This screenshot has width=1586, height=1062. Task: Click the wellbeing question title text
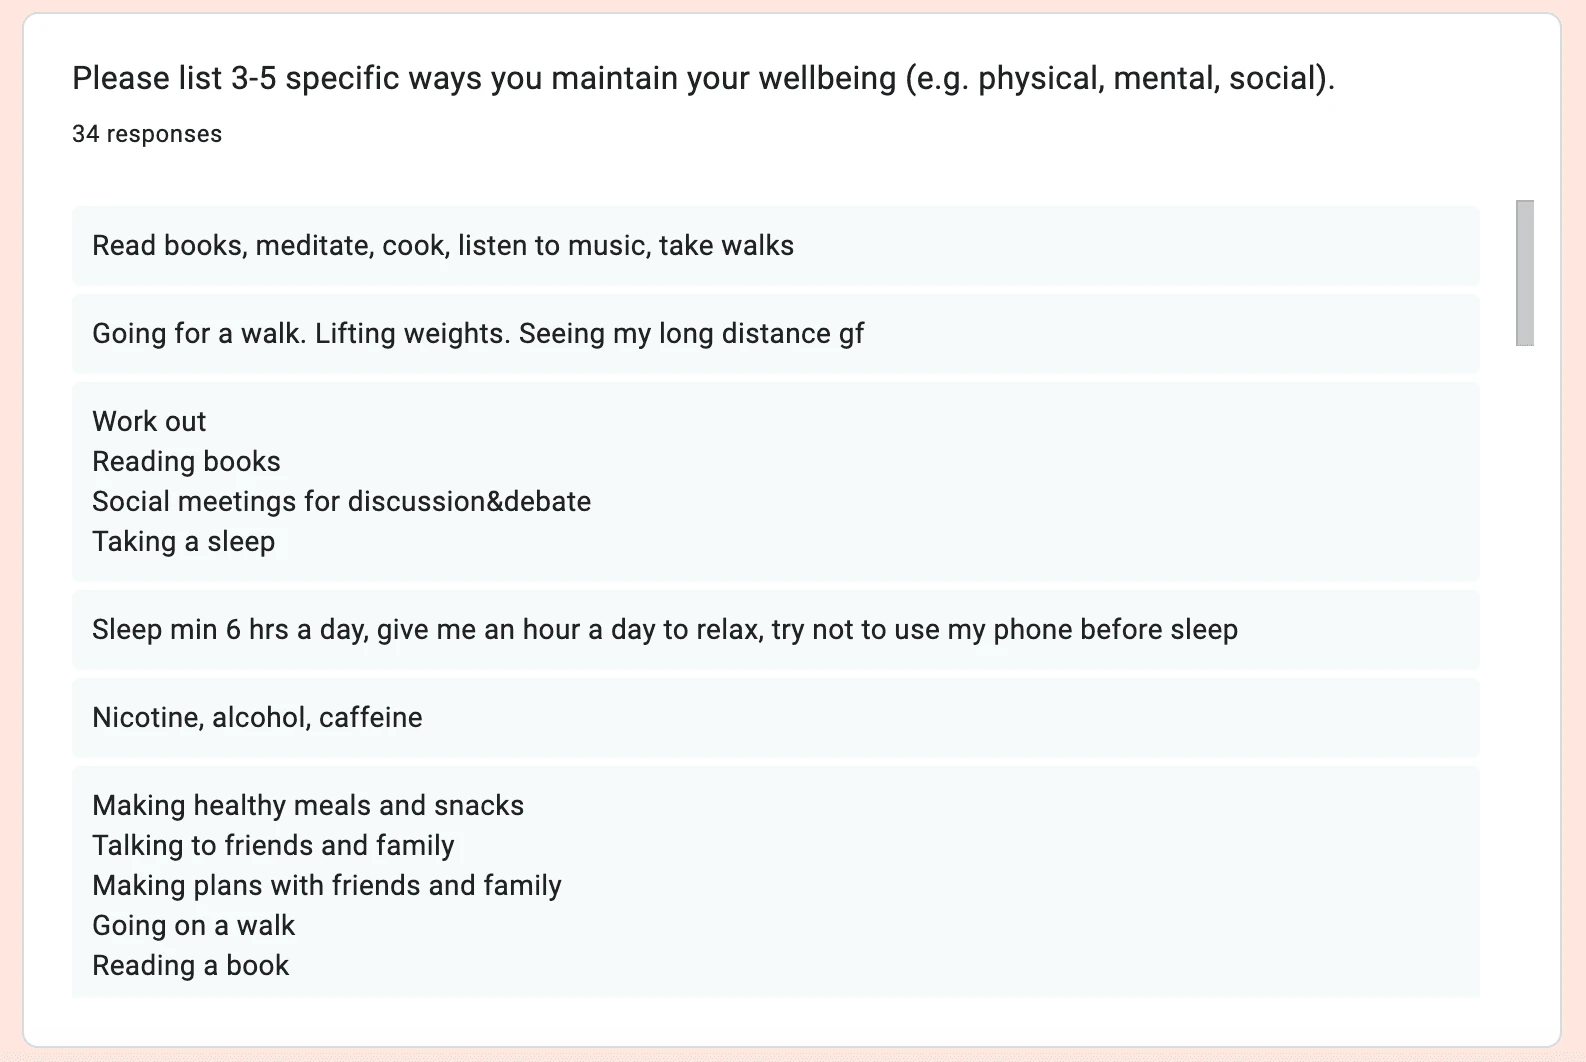tap(703, 78)
